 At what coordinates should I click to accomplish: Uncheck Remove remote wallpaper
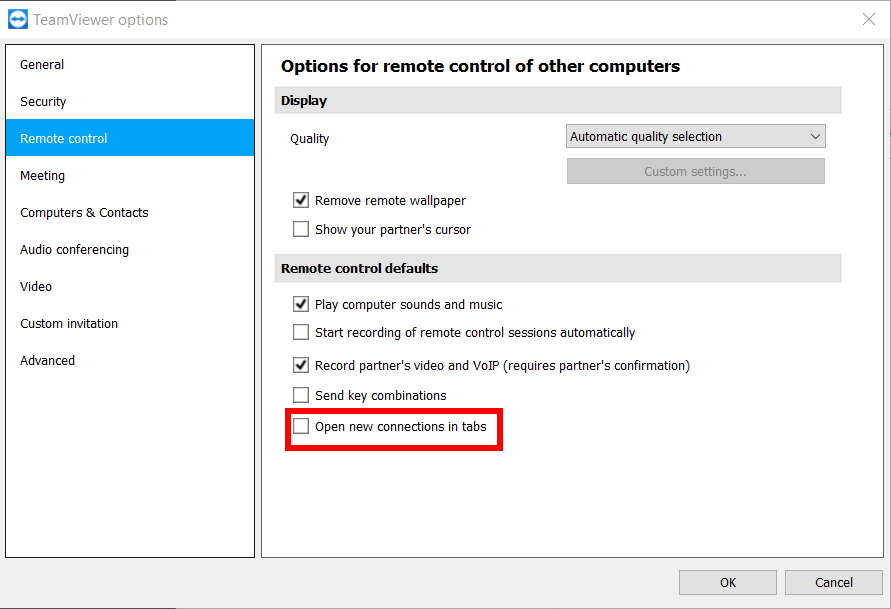click(x=301, y=200)
